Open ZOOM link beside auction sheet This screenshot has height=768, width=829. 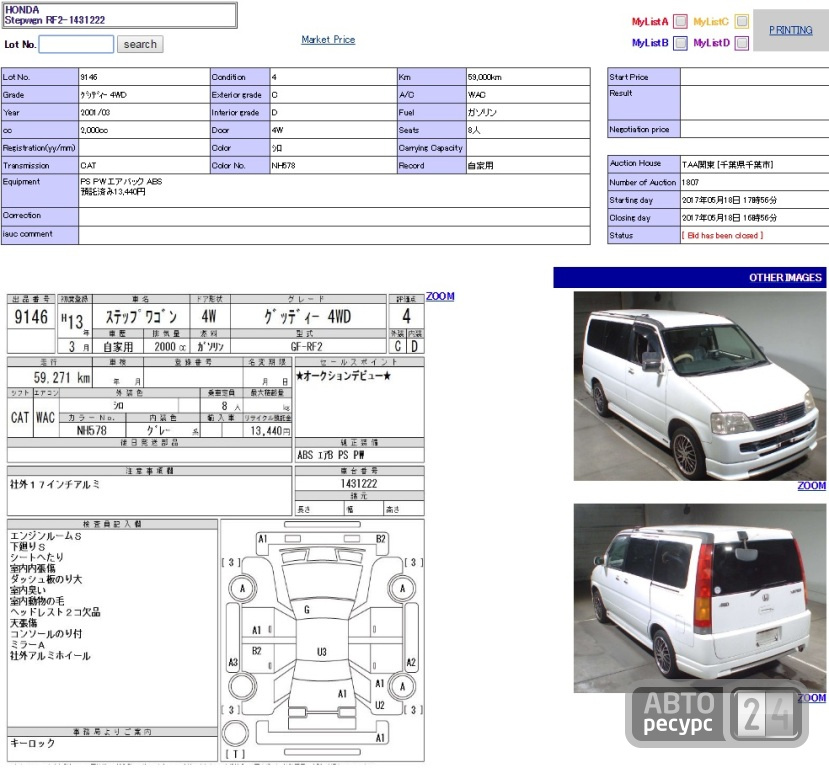440,297
